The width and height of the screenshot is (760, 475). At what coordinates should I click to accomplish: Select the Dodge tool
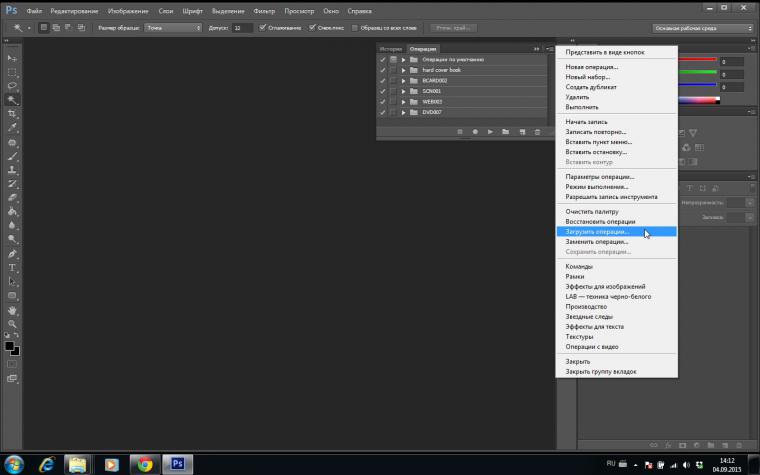[x=12, y=239]
